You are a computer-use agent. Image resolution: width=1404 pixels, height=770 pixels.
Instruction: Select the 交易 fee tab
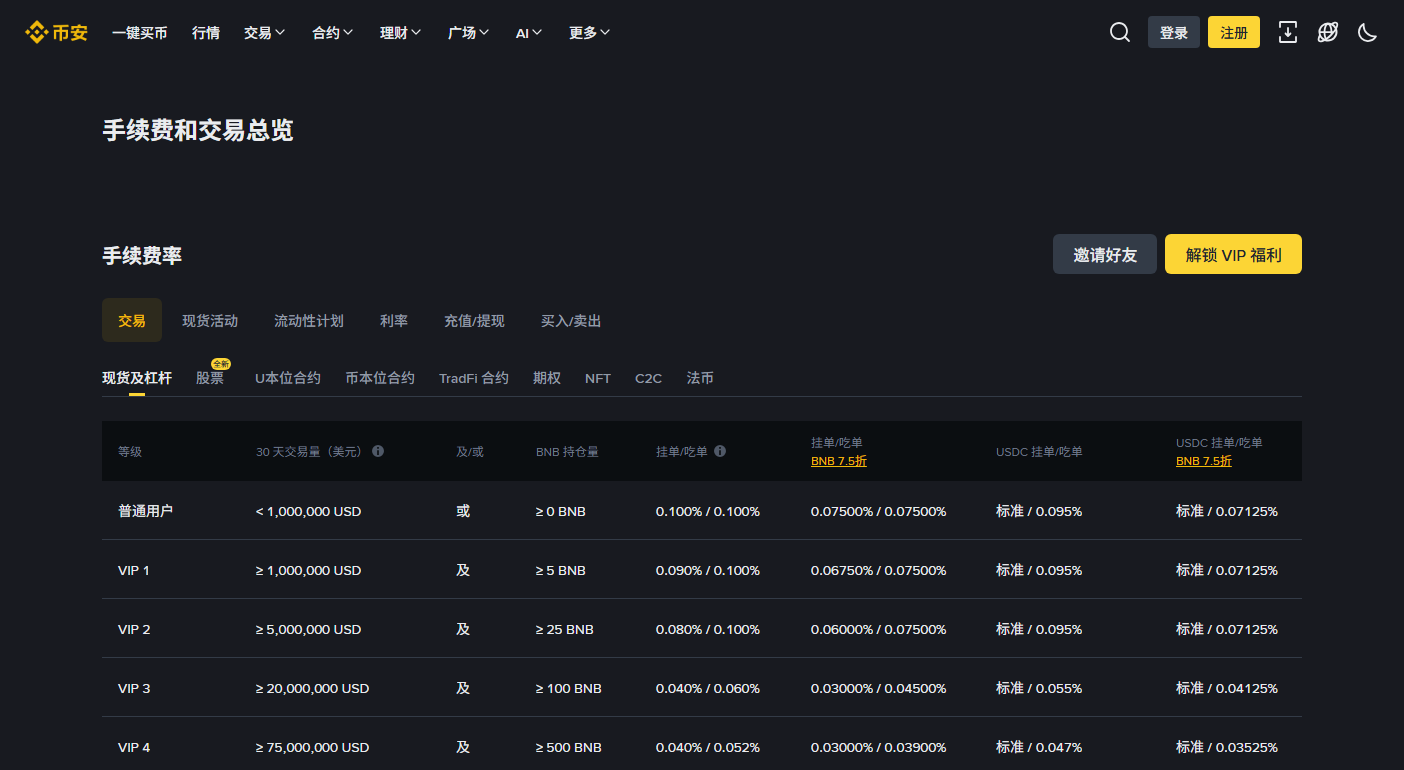point(132,321)
